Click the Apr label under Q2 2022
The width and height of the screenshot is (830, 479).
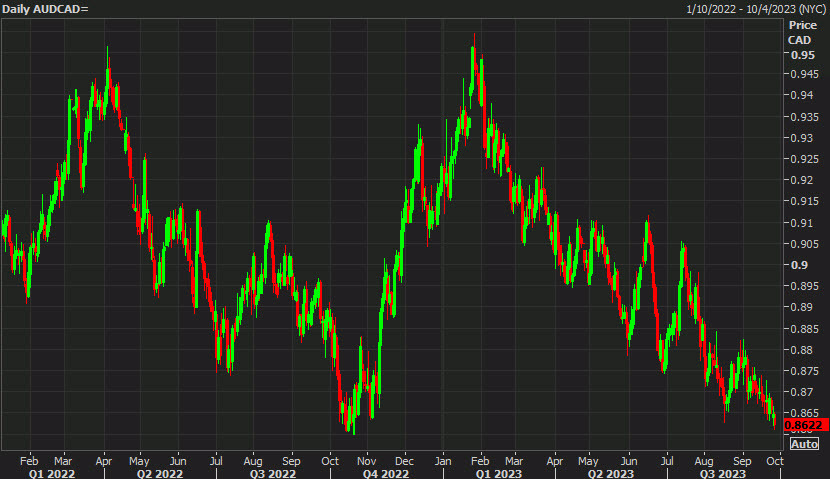[104, 461]
